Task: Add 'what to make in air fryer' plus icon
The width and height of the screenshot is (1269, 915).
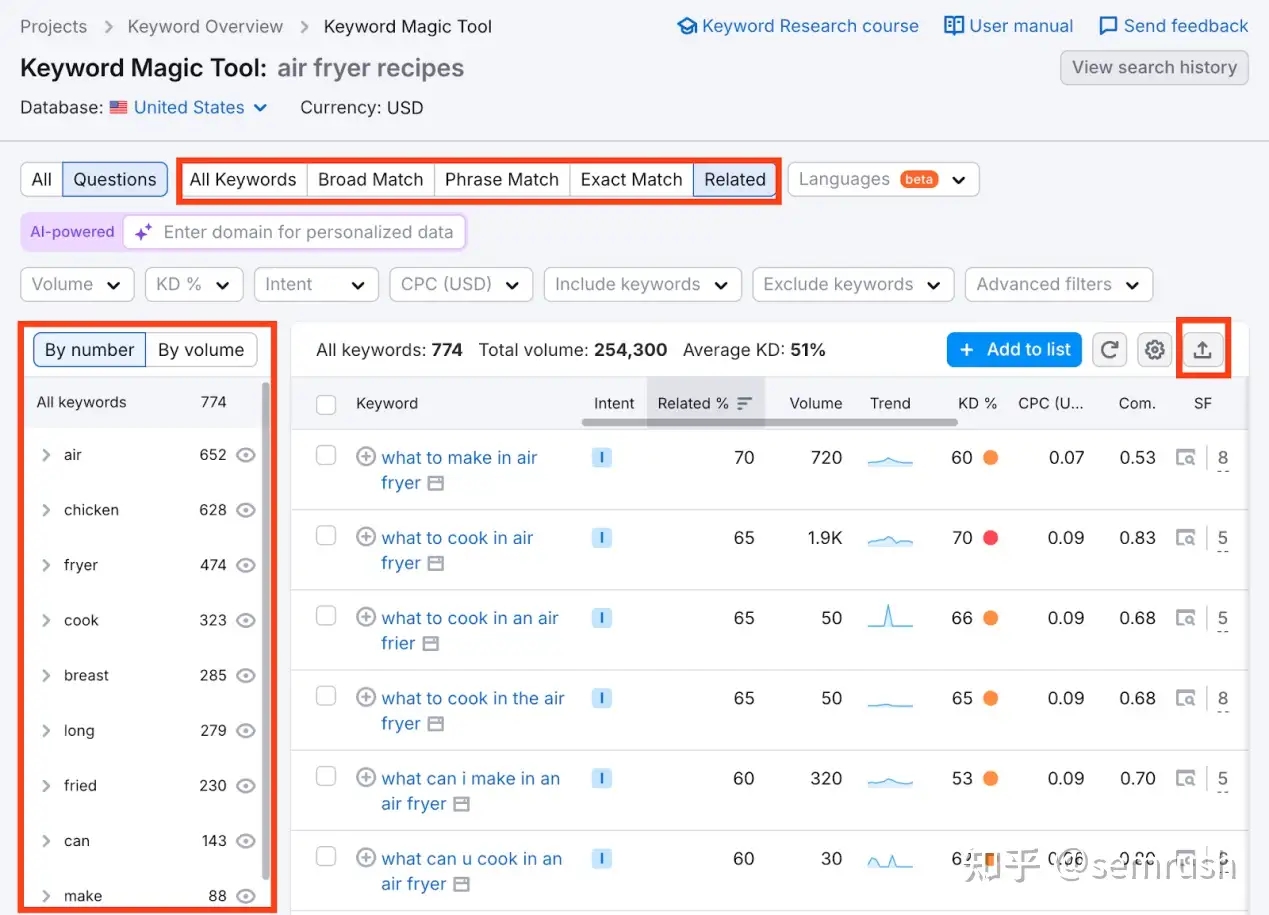Action: tap(366, 457)
